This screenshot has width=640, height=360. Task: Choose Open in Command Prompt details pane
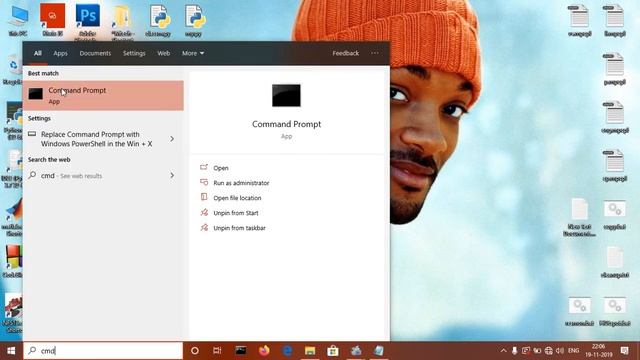click(221, 168)
